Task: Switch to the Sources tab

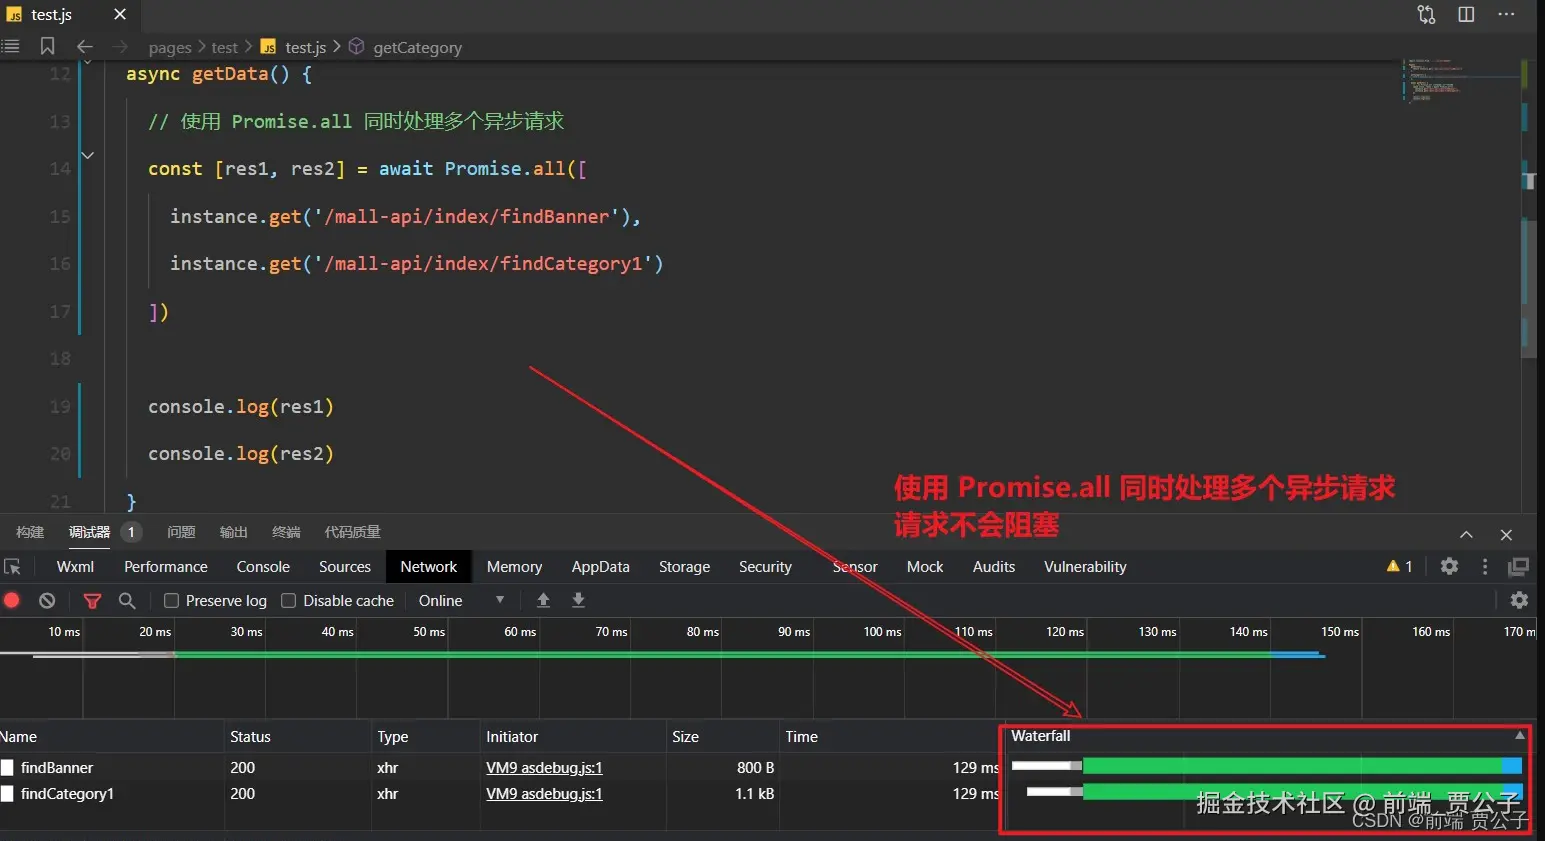Action: pyautogui.click(x=345, y=567)
